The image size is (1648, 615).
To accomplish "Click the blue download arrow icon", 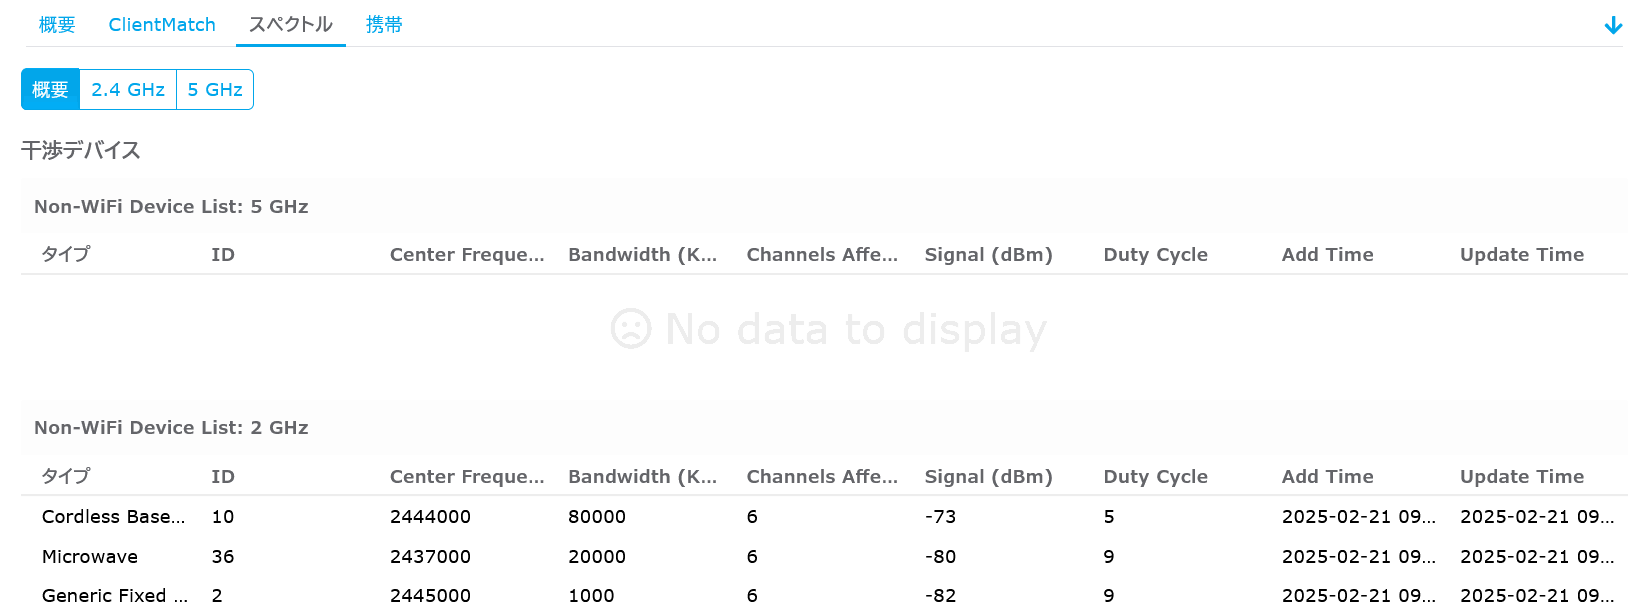I will coord(1613,25).
